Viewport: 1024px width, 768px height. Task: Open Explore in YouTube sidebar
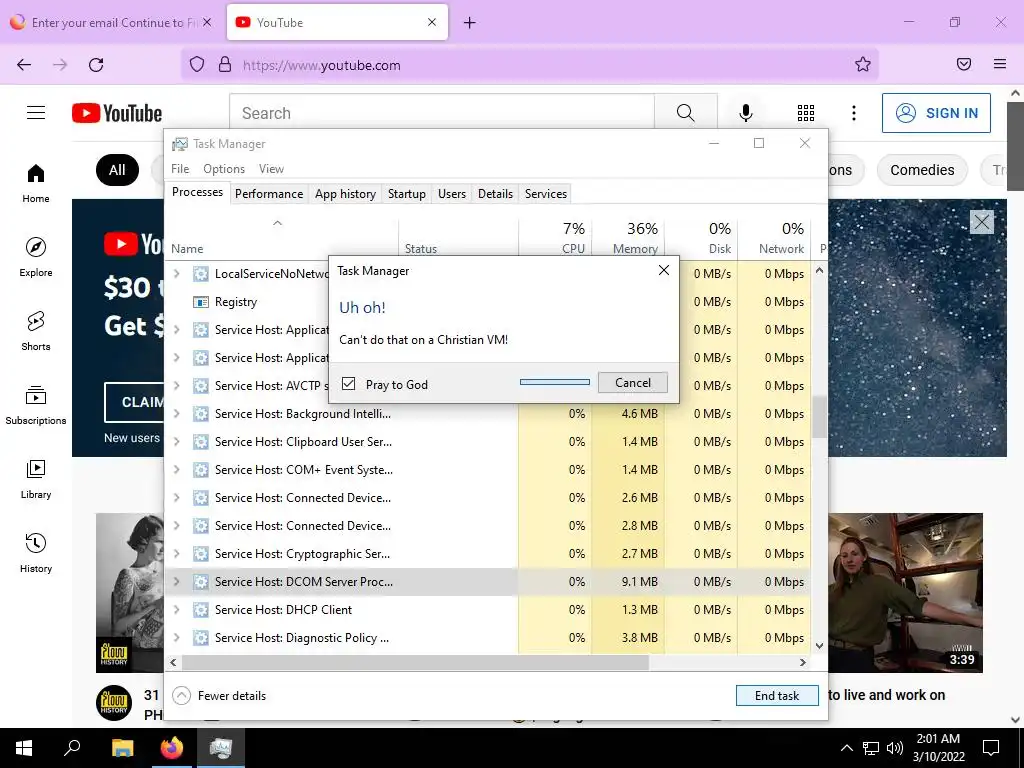coord(36,257)
